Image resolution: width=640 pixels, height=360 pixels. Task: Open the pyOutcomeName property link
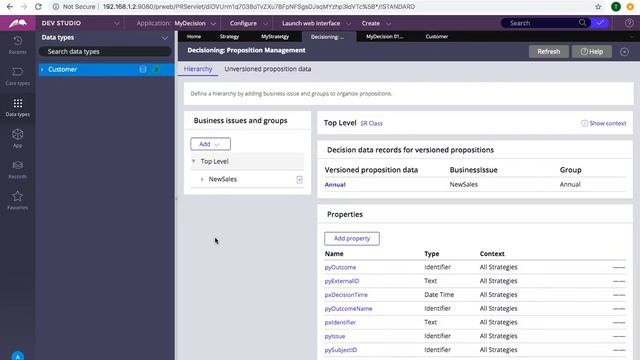(x=349, y=309)
